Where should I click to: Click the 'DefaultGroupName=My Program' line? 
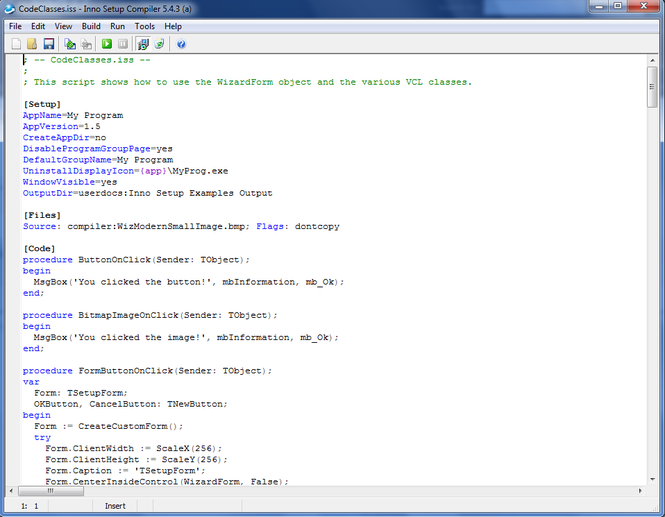coord(98,160)
